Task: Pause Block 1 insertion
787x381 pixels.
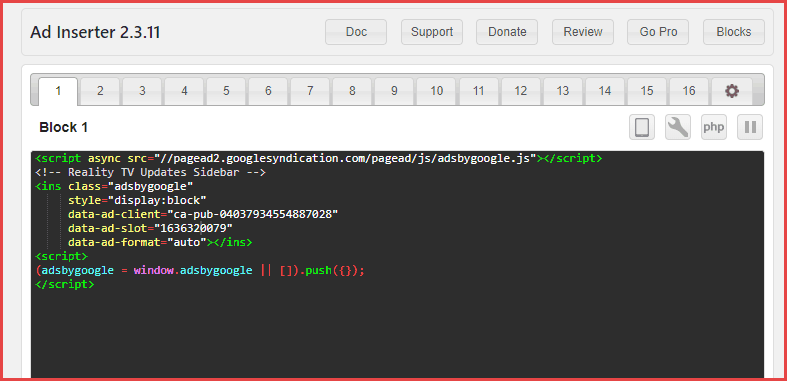Action: point(750,127)
